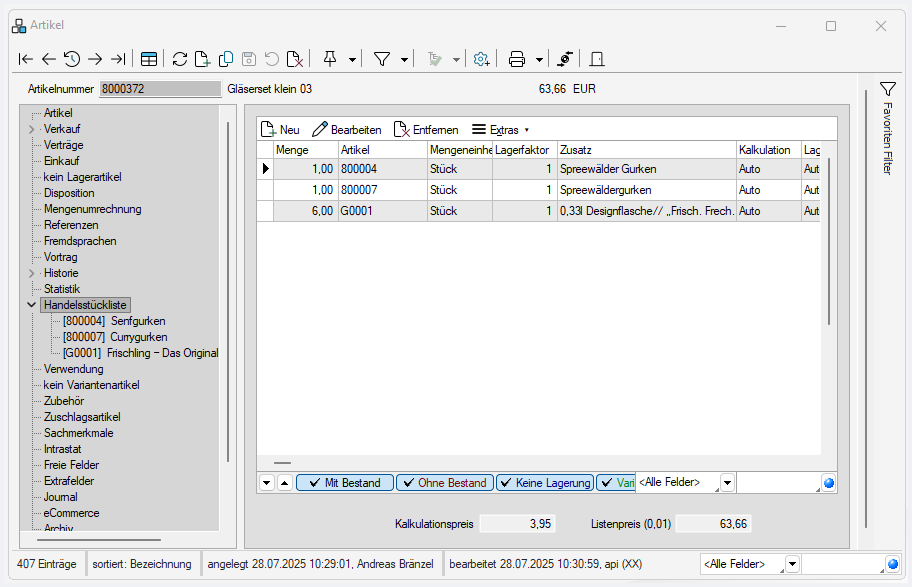Click the Artikelnummer input field
The width and height of the screenshot is (912, 587).
(160, 89)
